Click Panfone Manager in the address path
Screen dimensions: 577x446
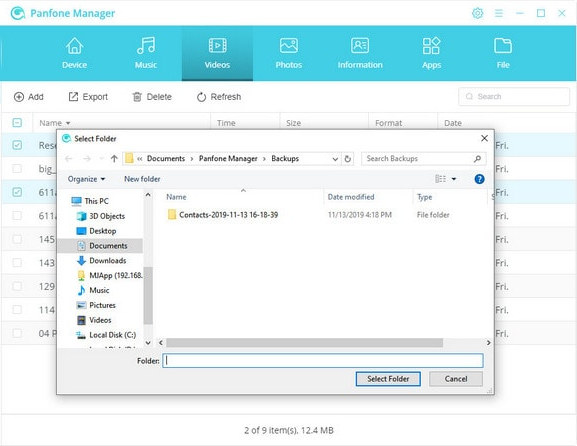(228, 159)
